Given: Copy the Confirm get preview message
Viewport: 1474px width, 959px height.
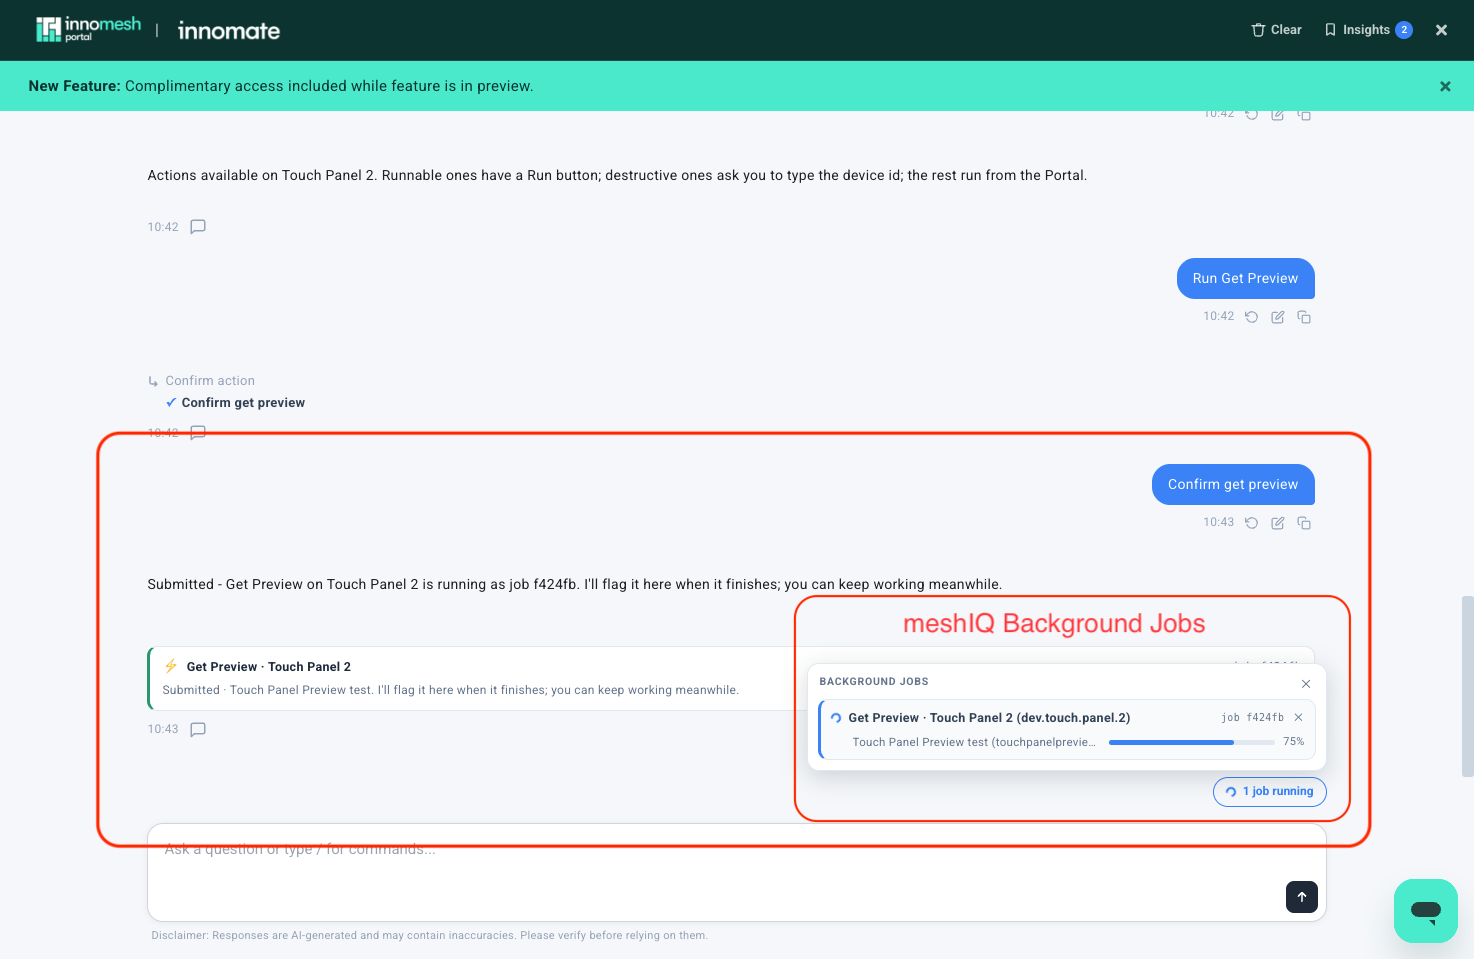Looking at the screenshot, I should (1304, 523).
